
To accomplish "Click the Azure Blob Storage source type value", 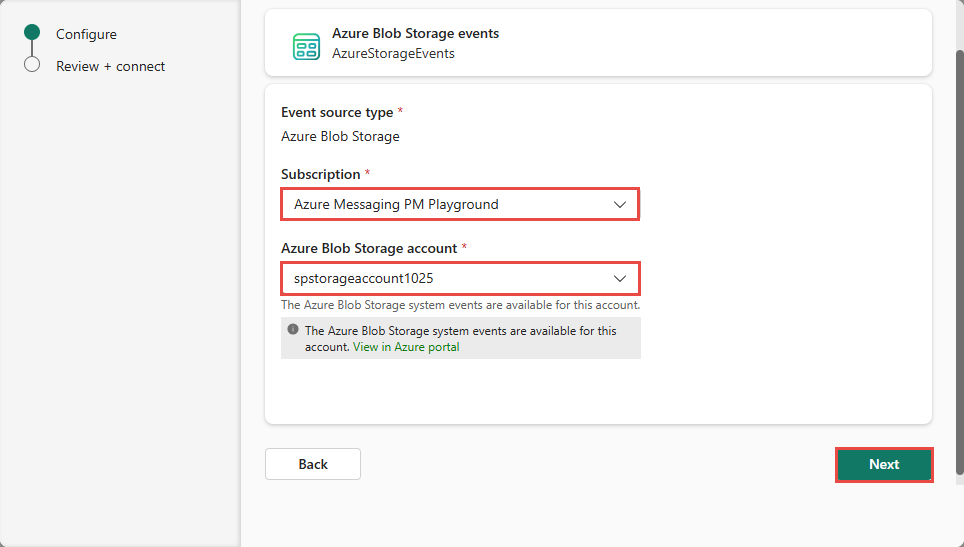I will pyautogui.click(x=340, y=136).
